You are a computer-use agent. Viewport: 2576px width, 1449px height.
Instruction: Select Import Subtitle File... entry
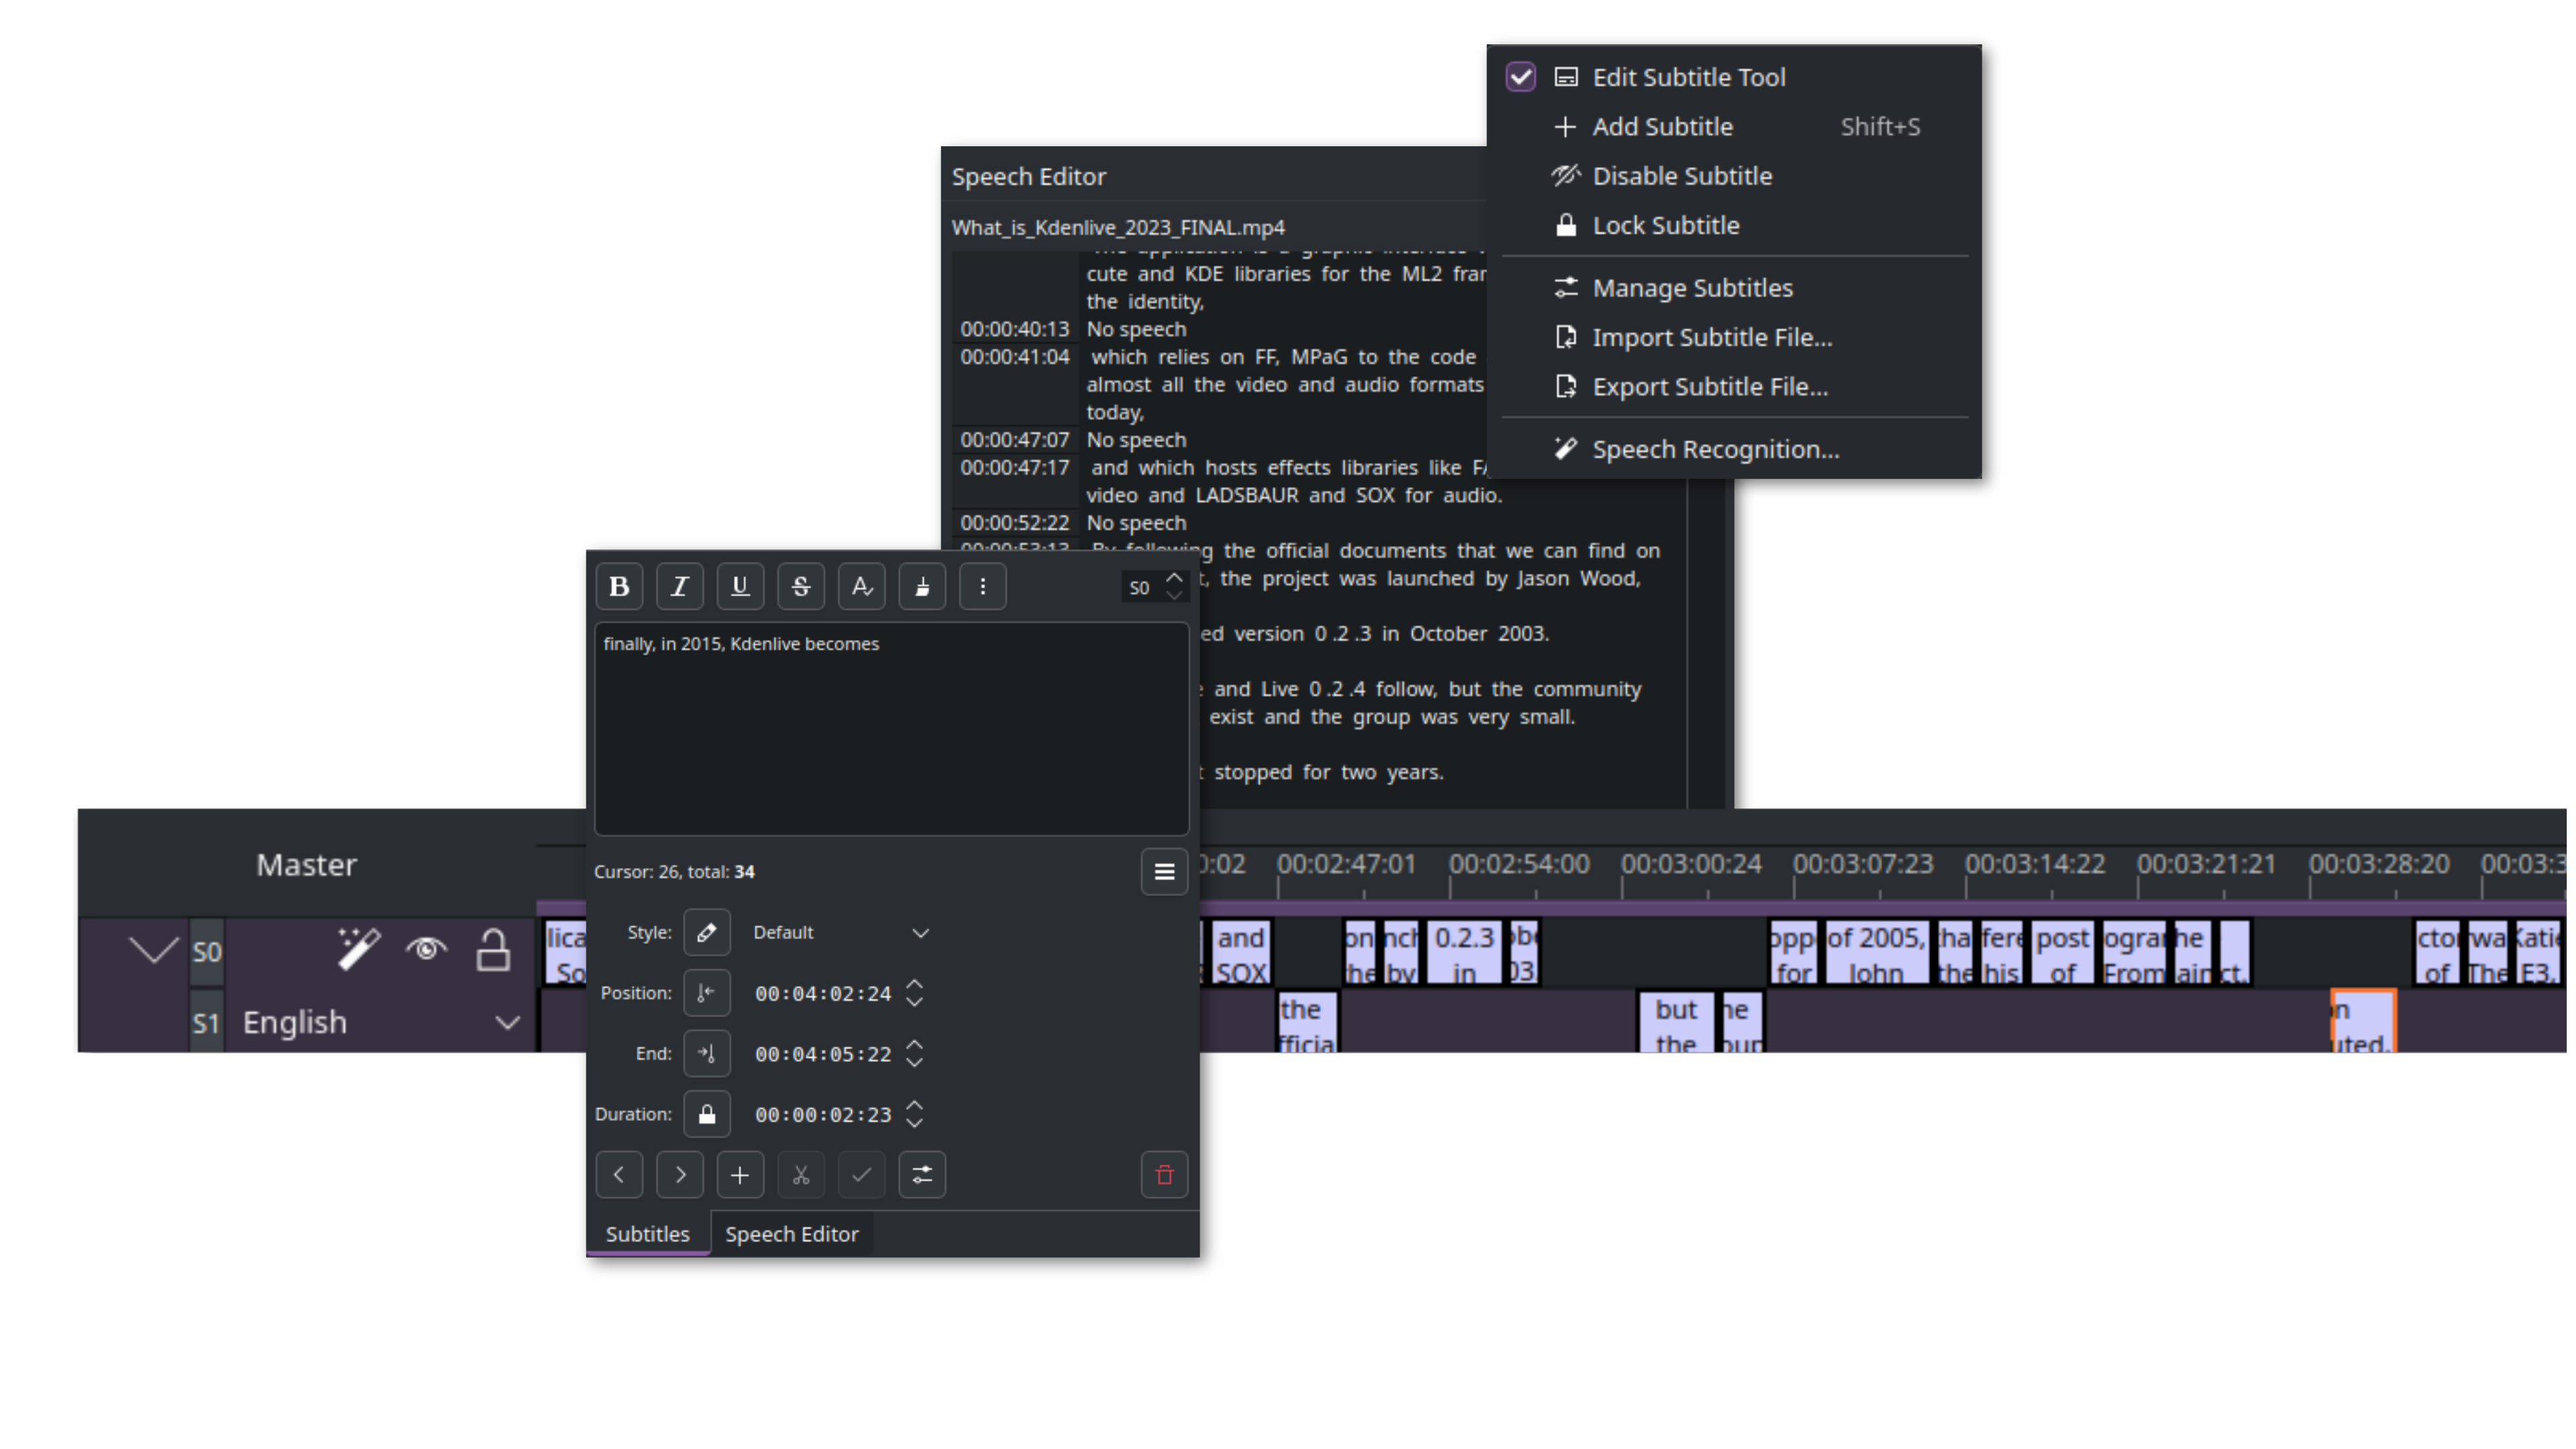point(1734,338)
